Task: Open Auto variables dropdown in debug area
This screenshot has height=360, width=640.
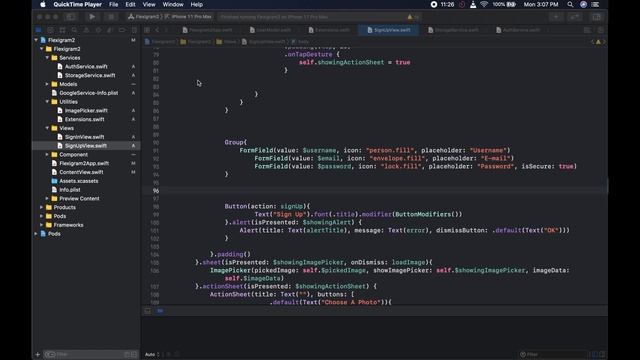Action: (x=152, y=354)
